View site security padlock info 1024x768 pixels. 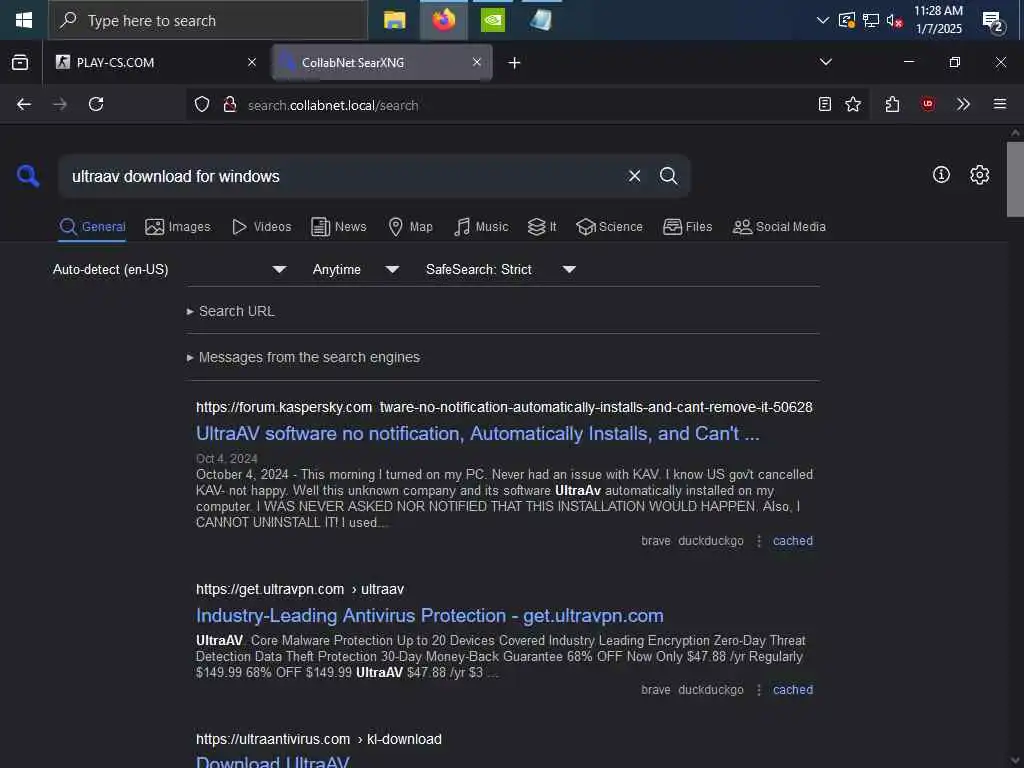click(230, 104)
